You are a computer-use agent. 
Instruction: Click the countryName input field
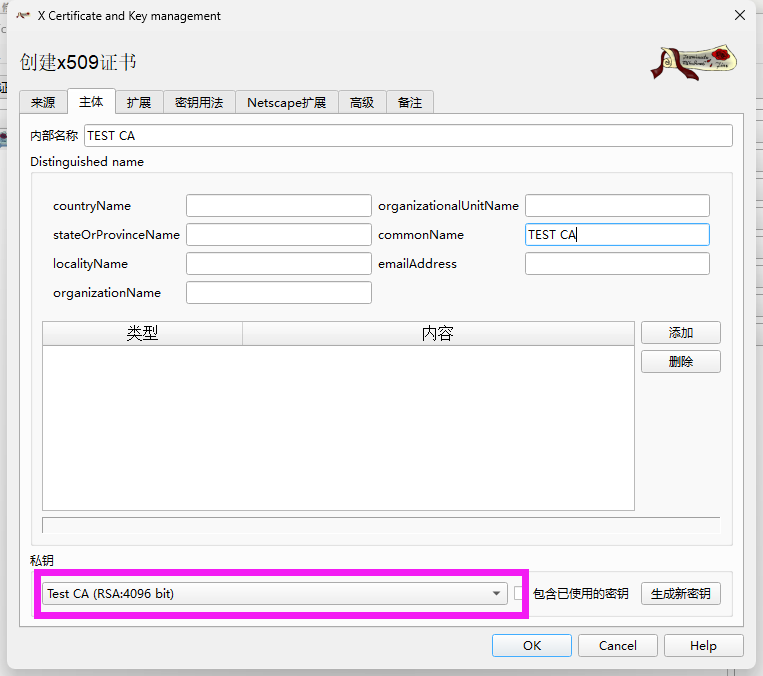click(x=278, y=206)
